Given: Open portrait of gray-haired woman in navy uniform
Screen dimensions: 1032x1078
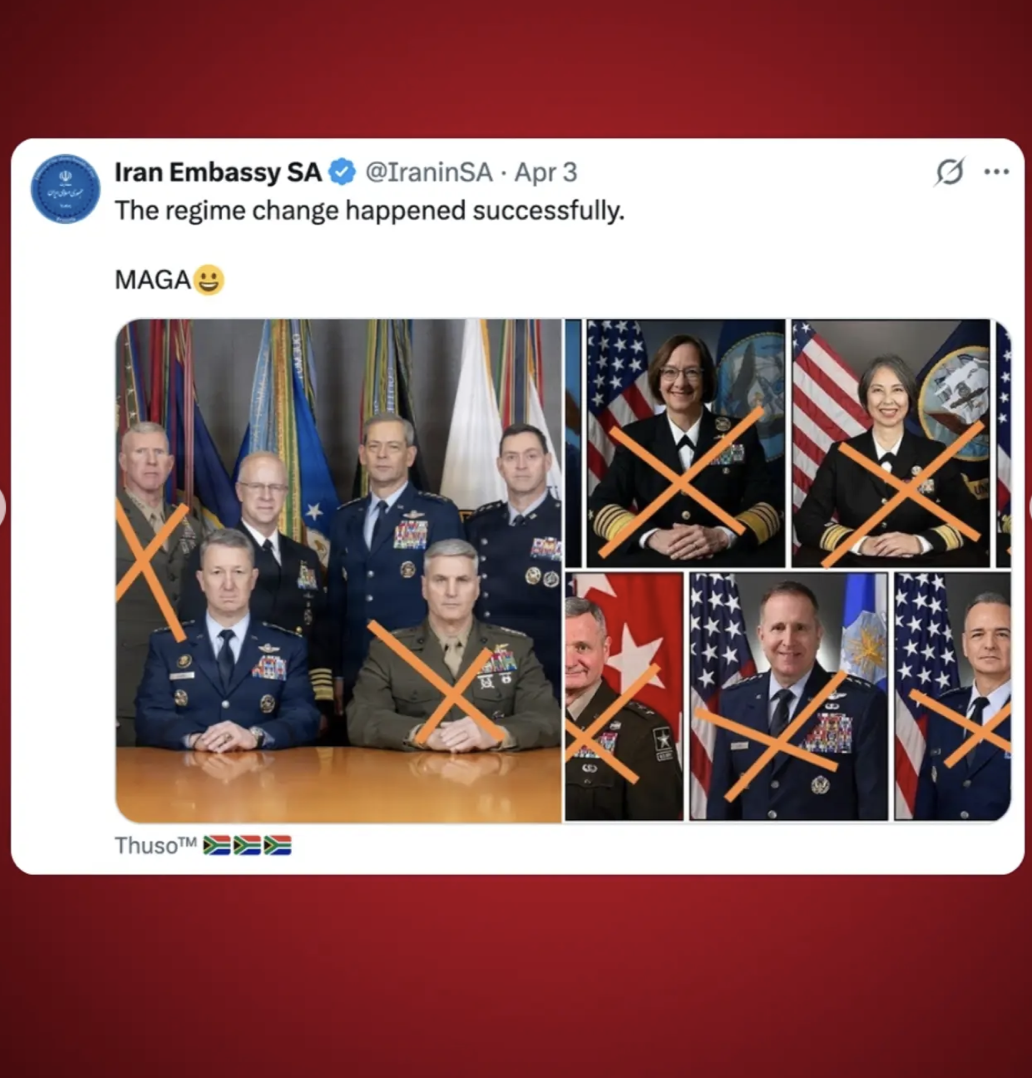Looking at the screenshot, I should coord(890,443).
